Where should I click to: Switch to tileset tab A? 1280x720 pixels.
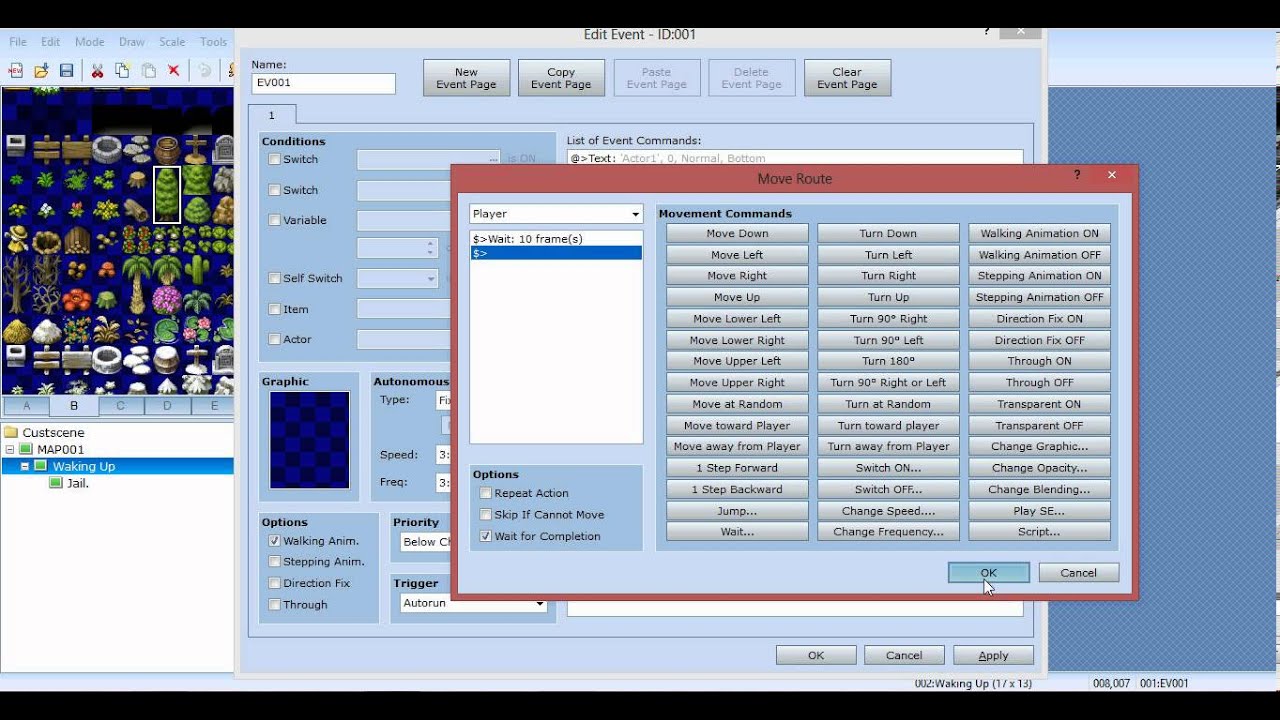tap(27, 406)
